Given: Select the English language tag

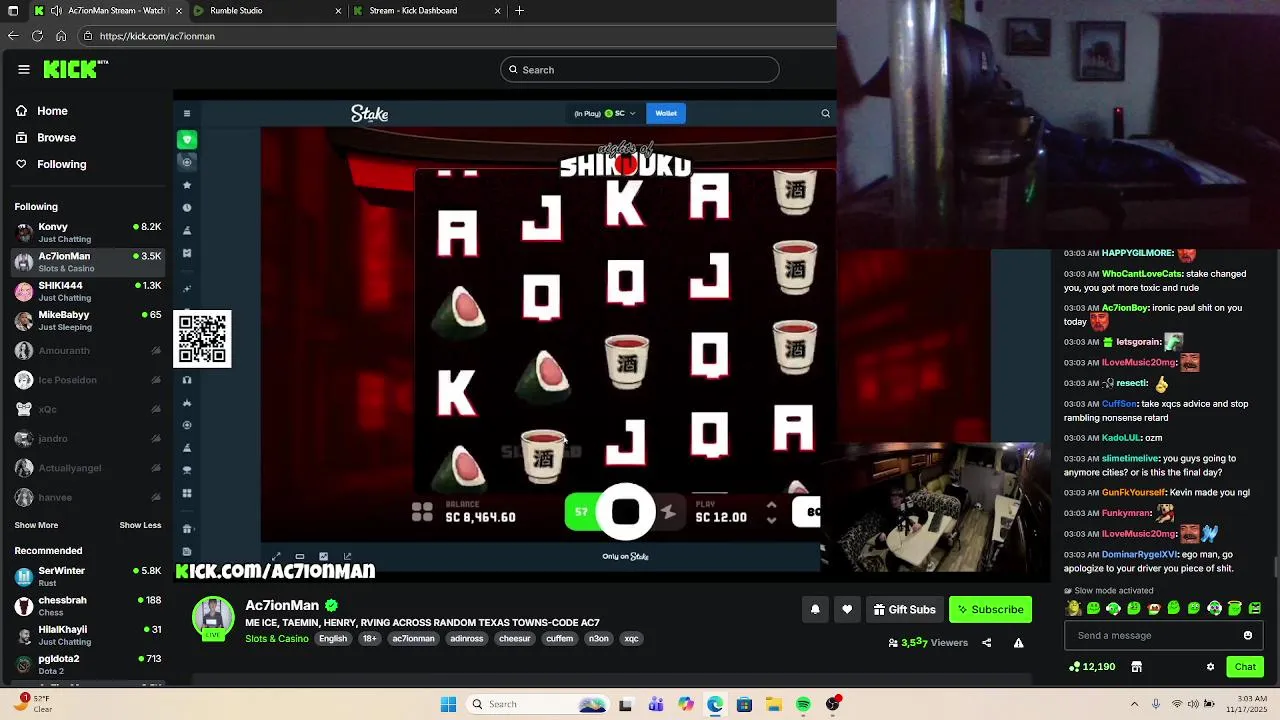Looking at the screenshot, I should pos(333,638).
